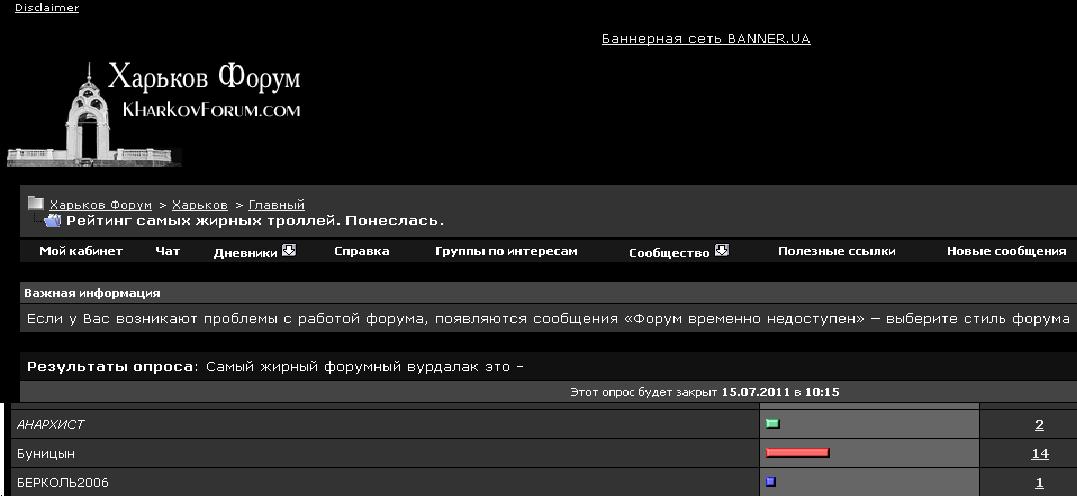Open Баннерная сеть BANNER.UA link
This screenshot has height=496, width=1077.
pyautogui.click(x=706, y=38)
